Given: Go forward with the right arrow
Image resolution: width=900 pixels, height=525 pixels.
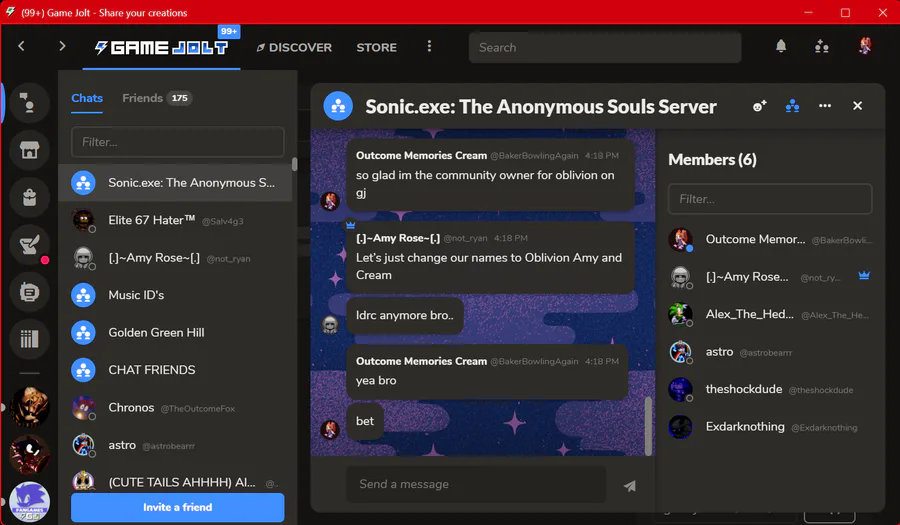Looking at the screenshot, I should (x=62, y=46).
